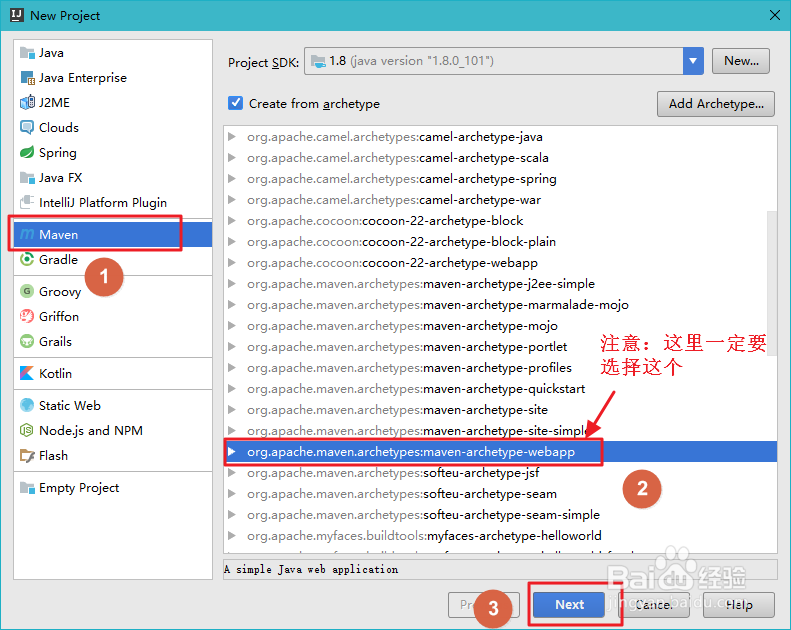Image resolution: width=791 pixels, height=630 pixels.
Task: Expand the camel-archetype-scala node
Action: tap(232, 158)
